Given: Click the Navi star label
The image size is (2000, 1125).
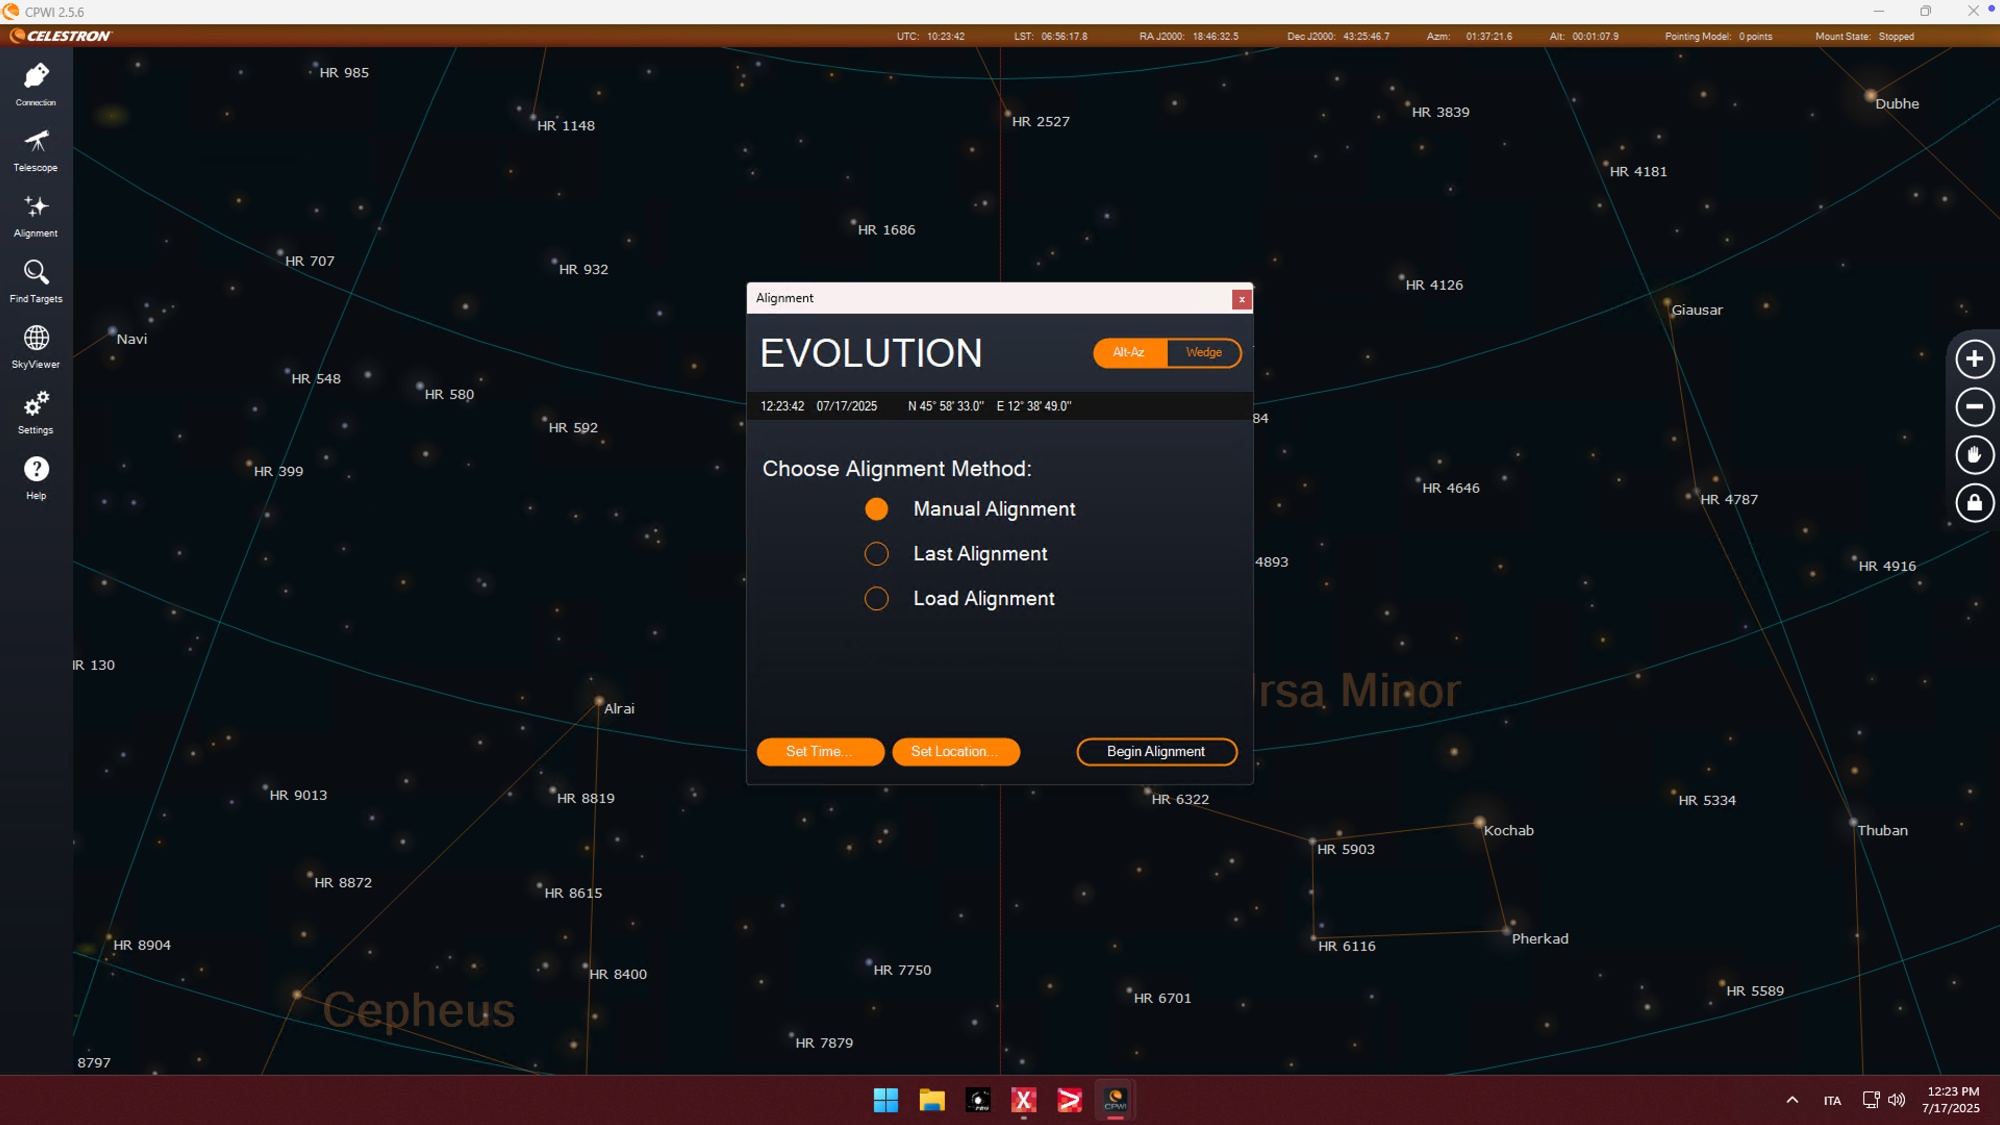Looking at the screenshot, I should click(132, 339).
